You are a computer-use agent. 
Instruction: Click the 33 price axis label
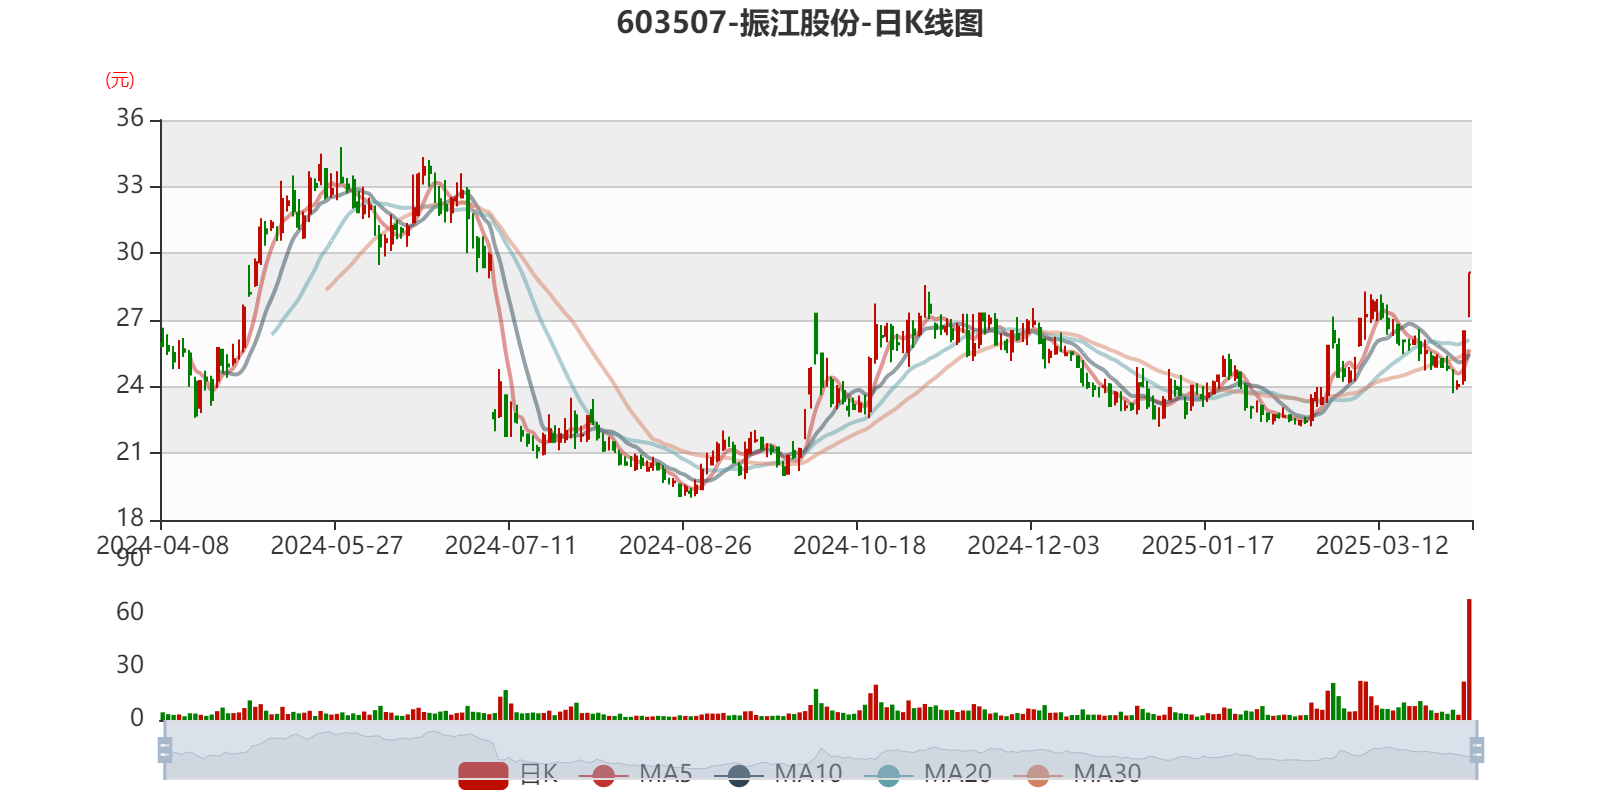pyautogui.click(x=130, y=186)
